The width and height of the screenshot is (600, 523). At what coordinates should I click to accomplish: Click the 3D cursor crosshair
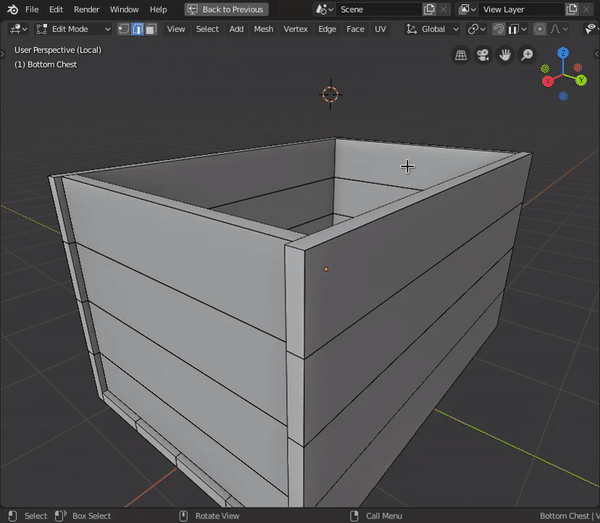click(330, 94)
